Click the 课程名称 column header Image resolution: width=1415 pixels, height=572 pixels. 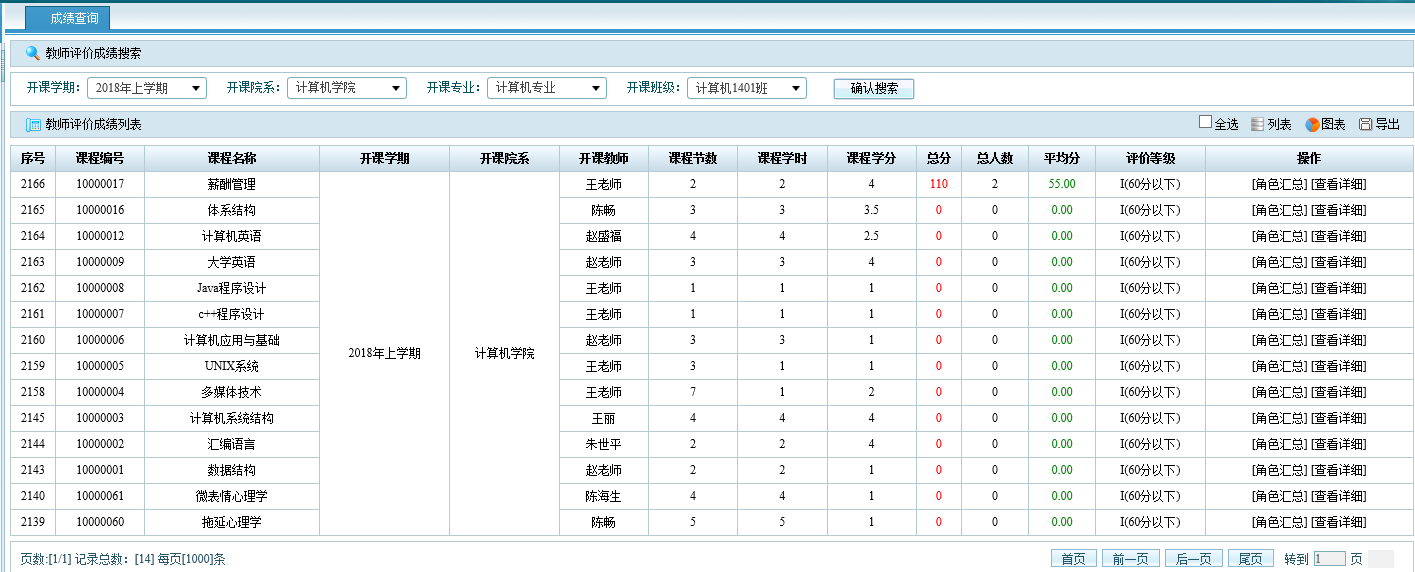tap(232, 158)
